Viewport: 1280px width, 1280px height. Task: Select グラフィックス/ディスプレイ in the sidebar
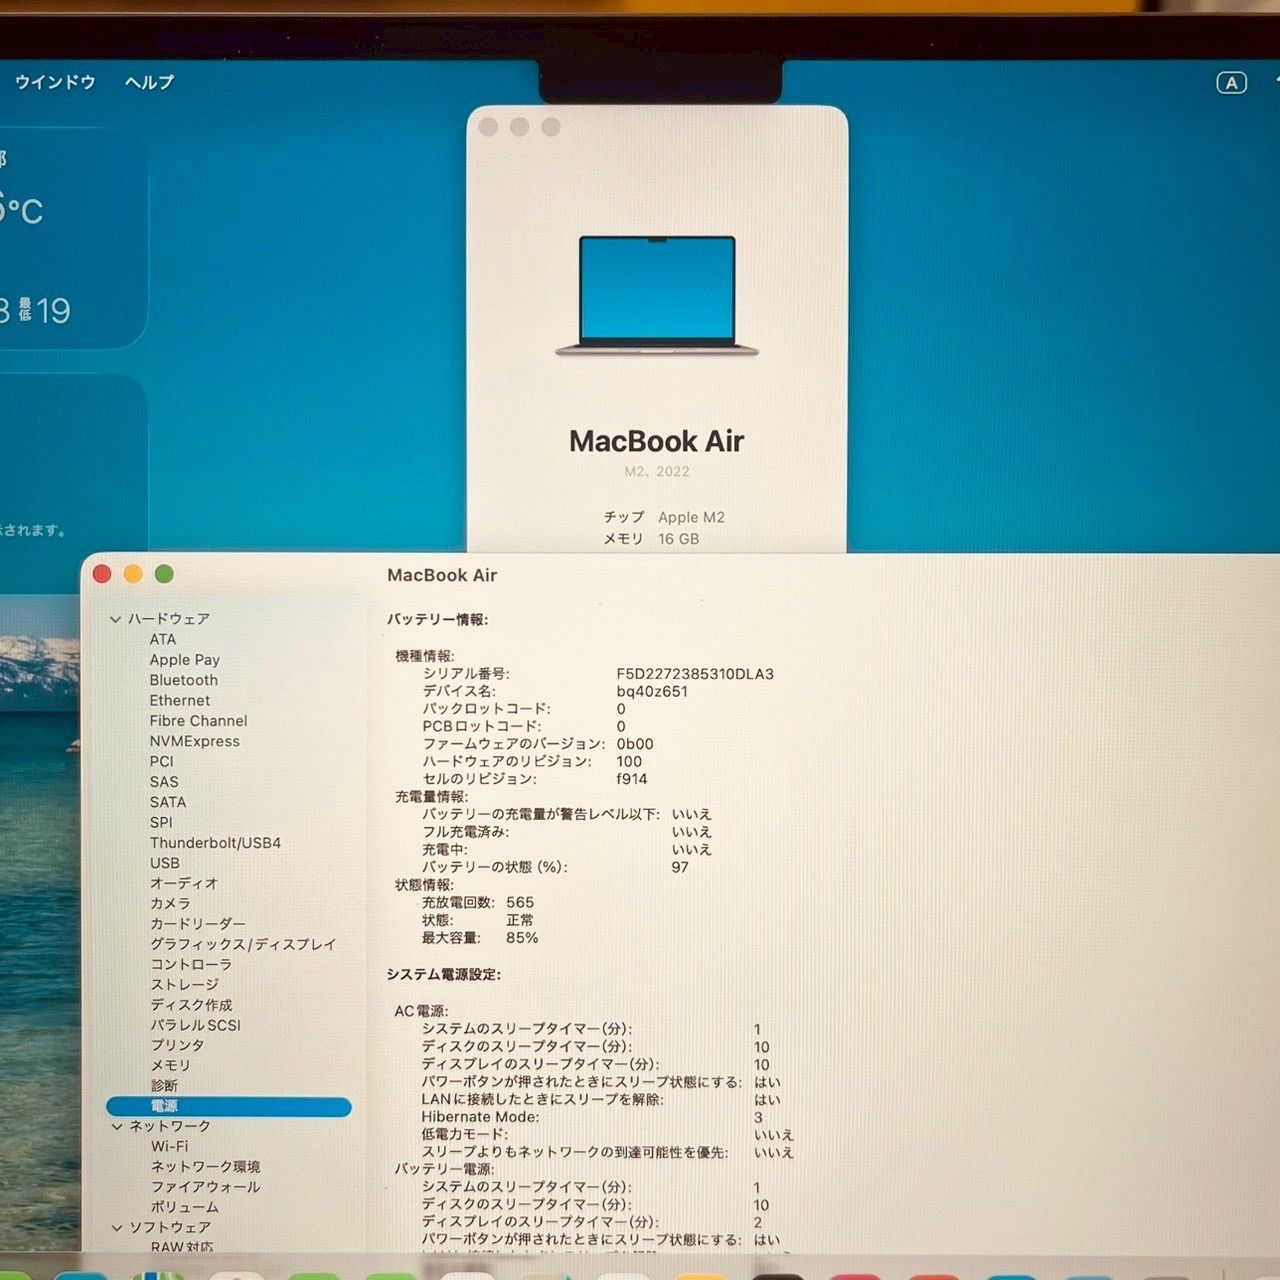click(243, 944)
